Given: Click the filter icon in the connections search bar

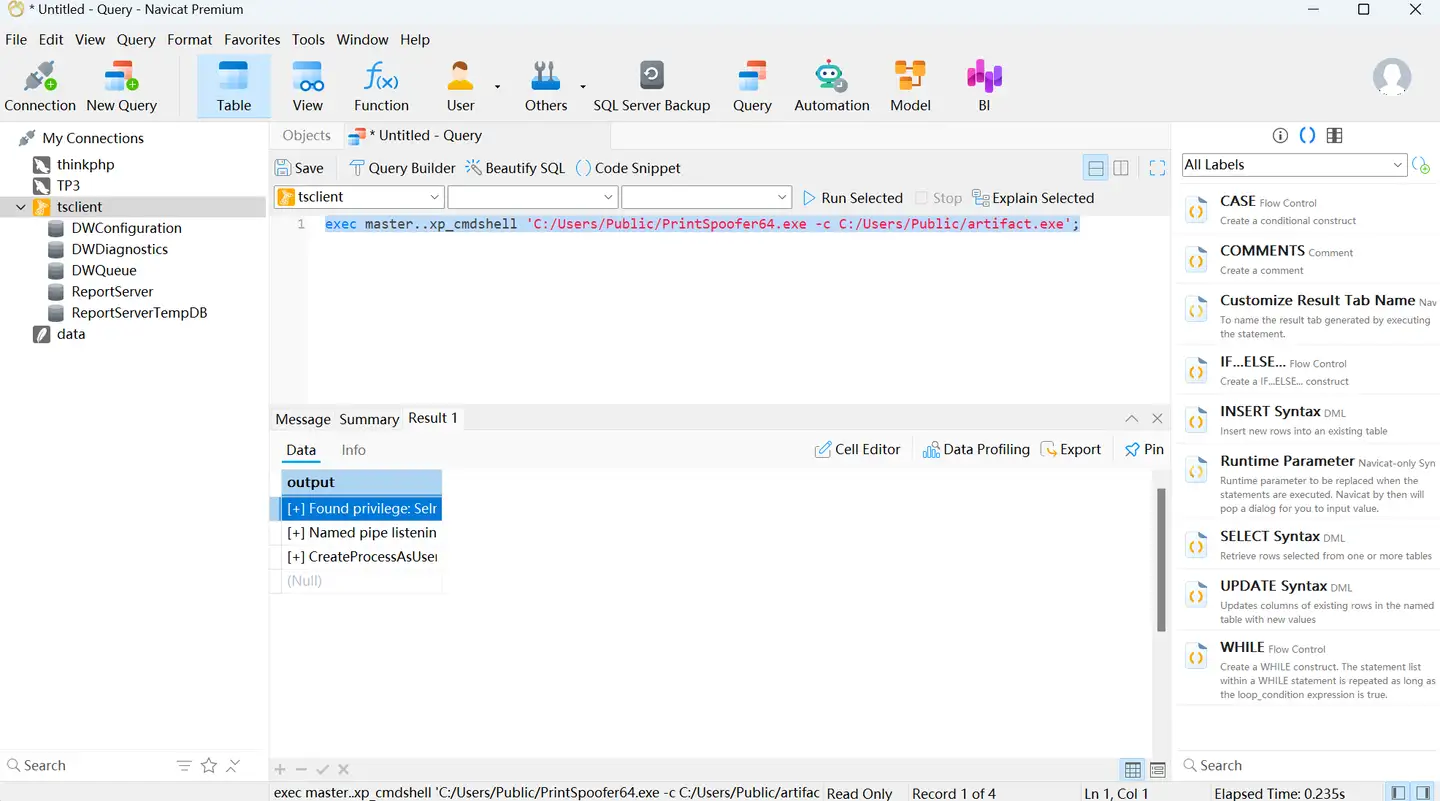Looking at the screenshot, I should [x=184, y=766].
